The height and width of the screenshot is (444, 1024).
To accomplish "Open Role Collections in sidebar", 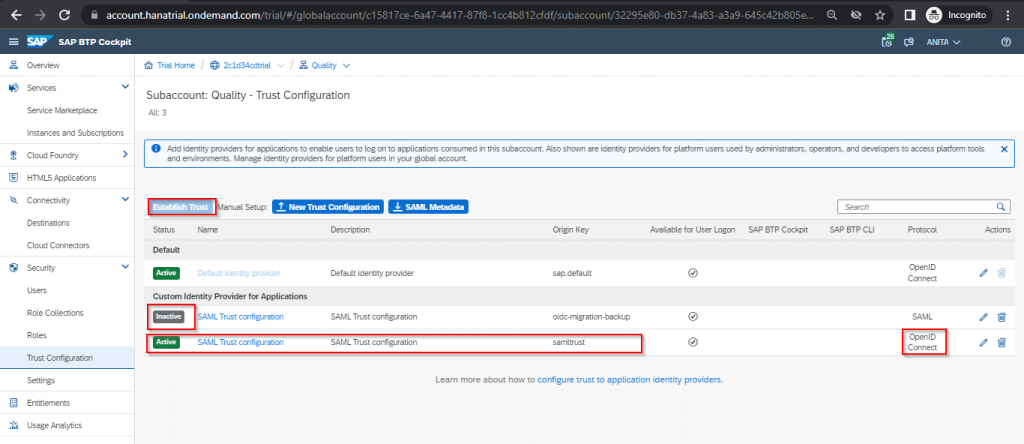I will tap(53, 313).
